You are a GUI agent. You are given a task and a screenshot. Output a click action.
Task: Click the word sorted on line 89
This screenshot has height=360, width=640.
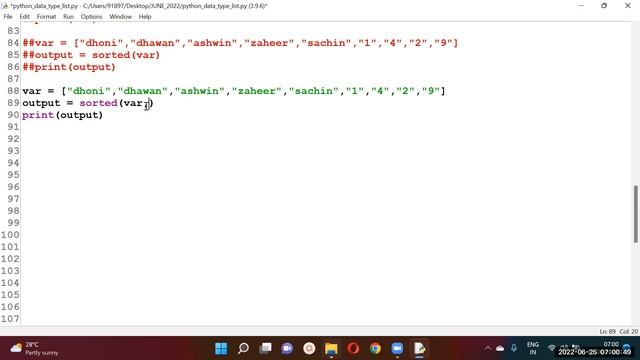[98, 103]
